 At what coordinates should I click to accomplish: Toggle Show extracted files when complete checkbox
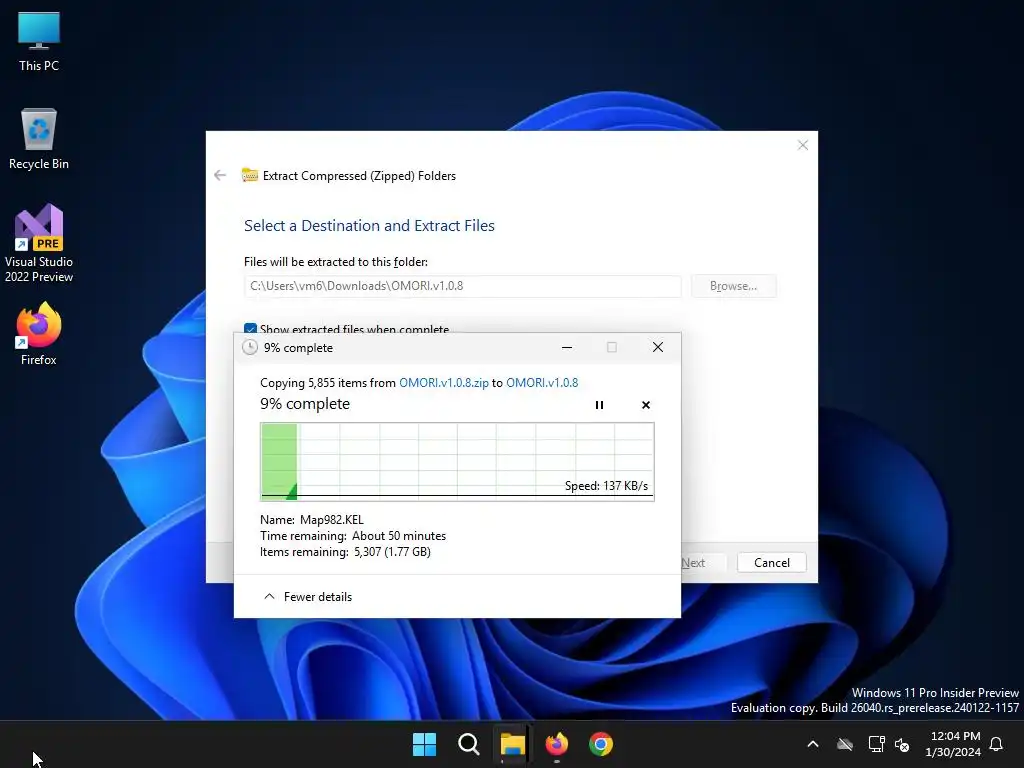250,328
